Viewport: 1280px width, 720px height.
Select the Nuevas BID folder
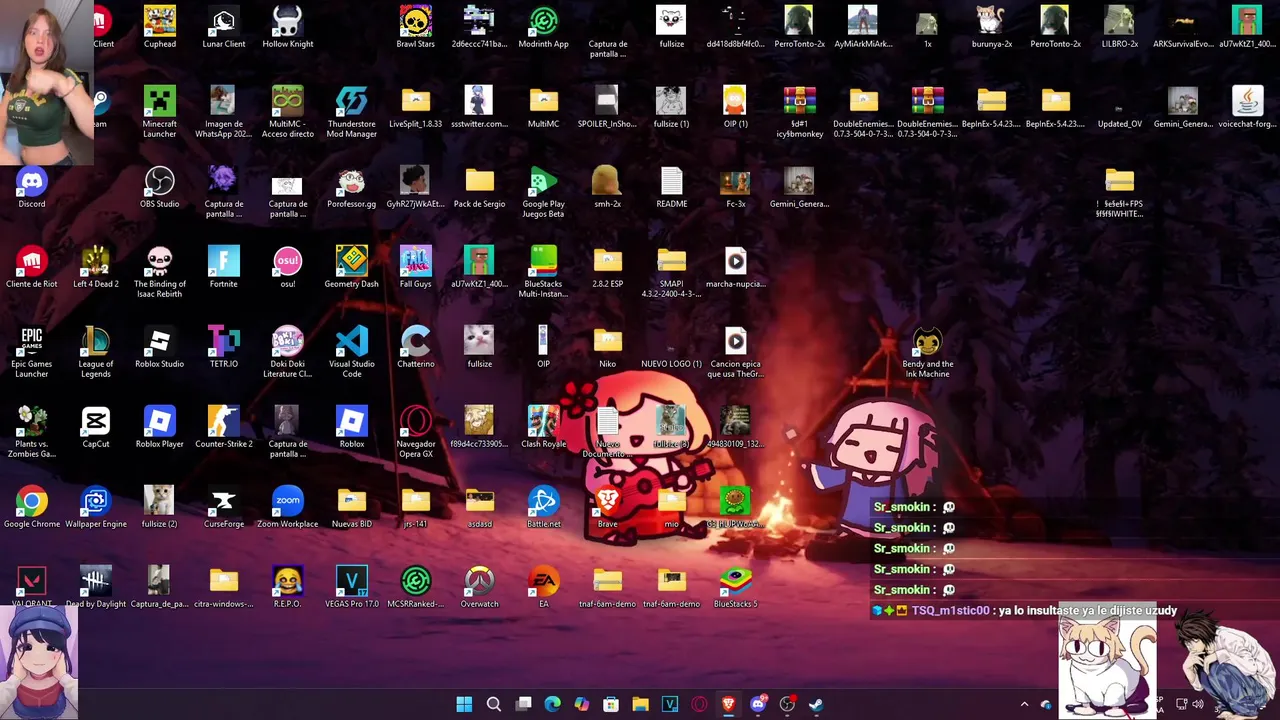(x=352, y=507)
